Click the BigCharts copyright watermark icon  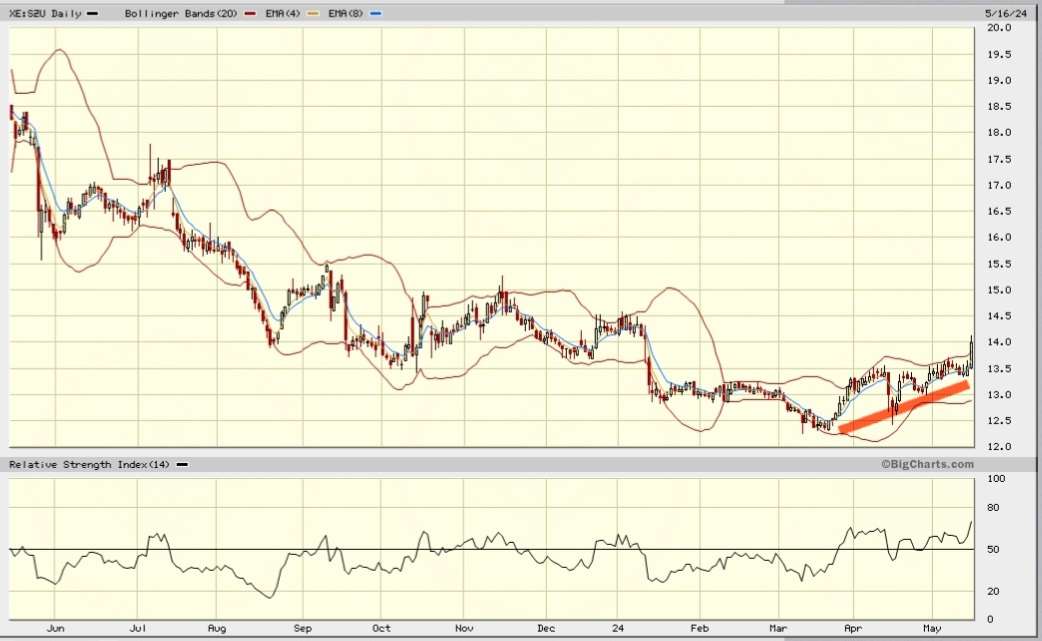point(884,464)
